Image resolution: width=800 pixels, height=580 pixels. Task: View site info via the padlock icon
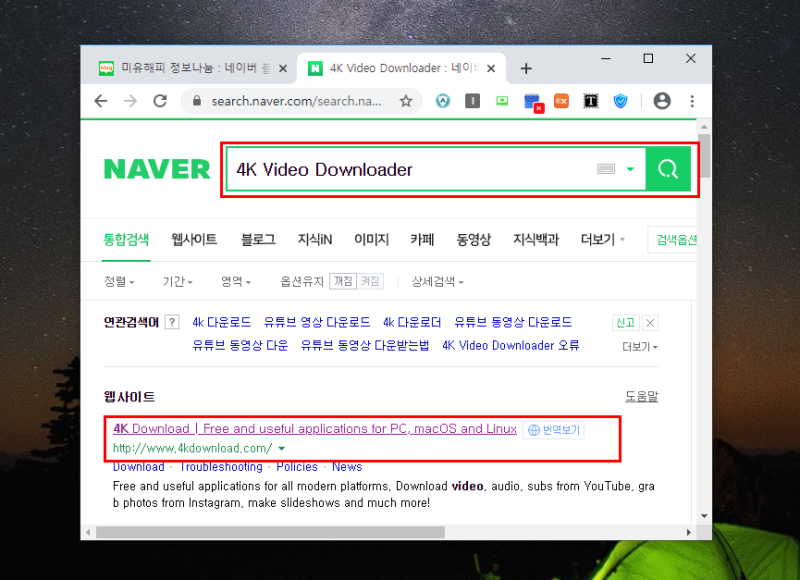pos(197,101)
